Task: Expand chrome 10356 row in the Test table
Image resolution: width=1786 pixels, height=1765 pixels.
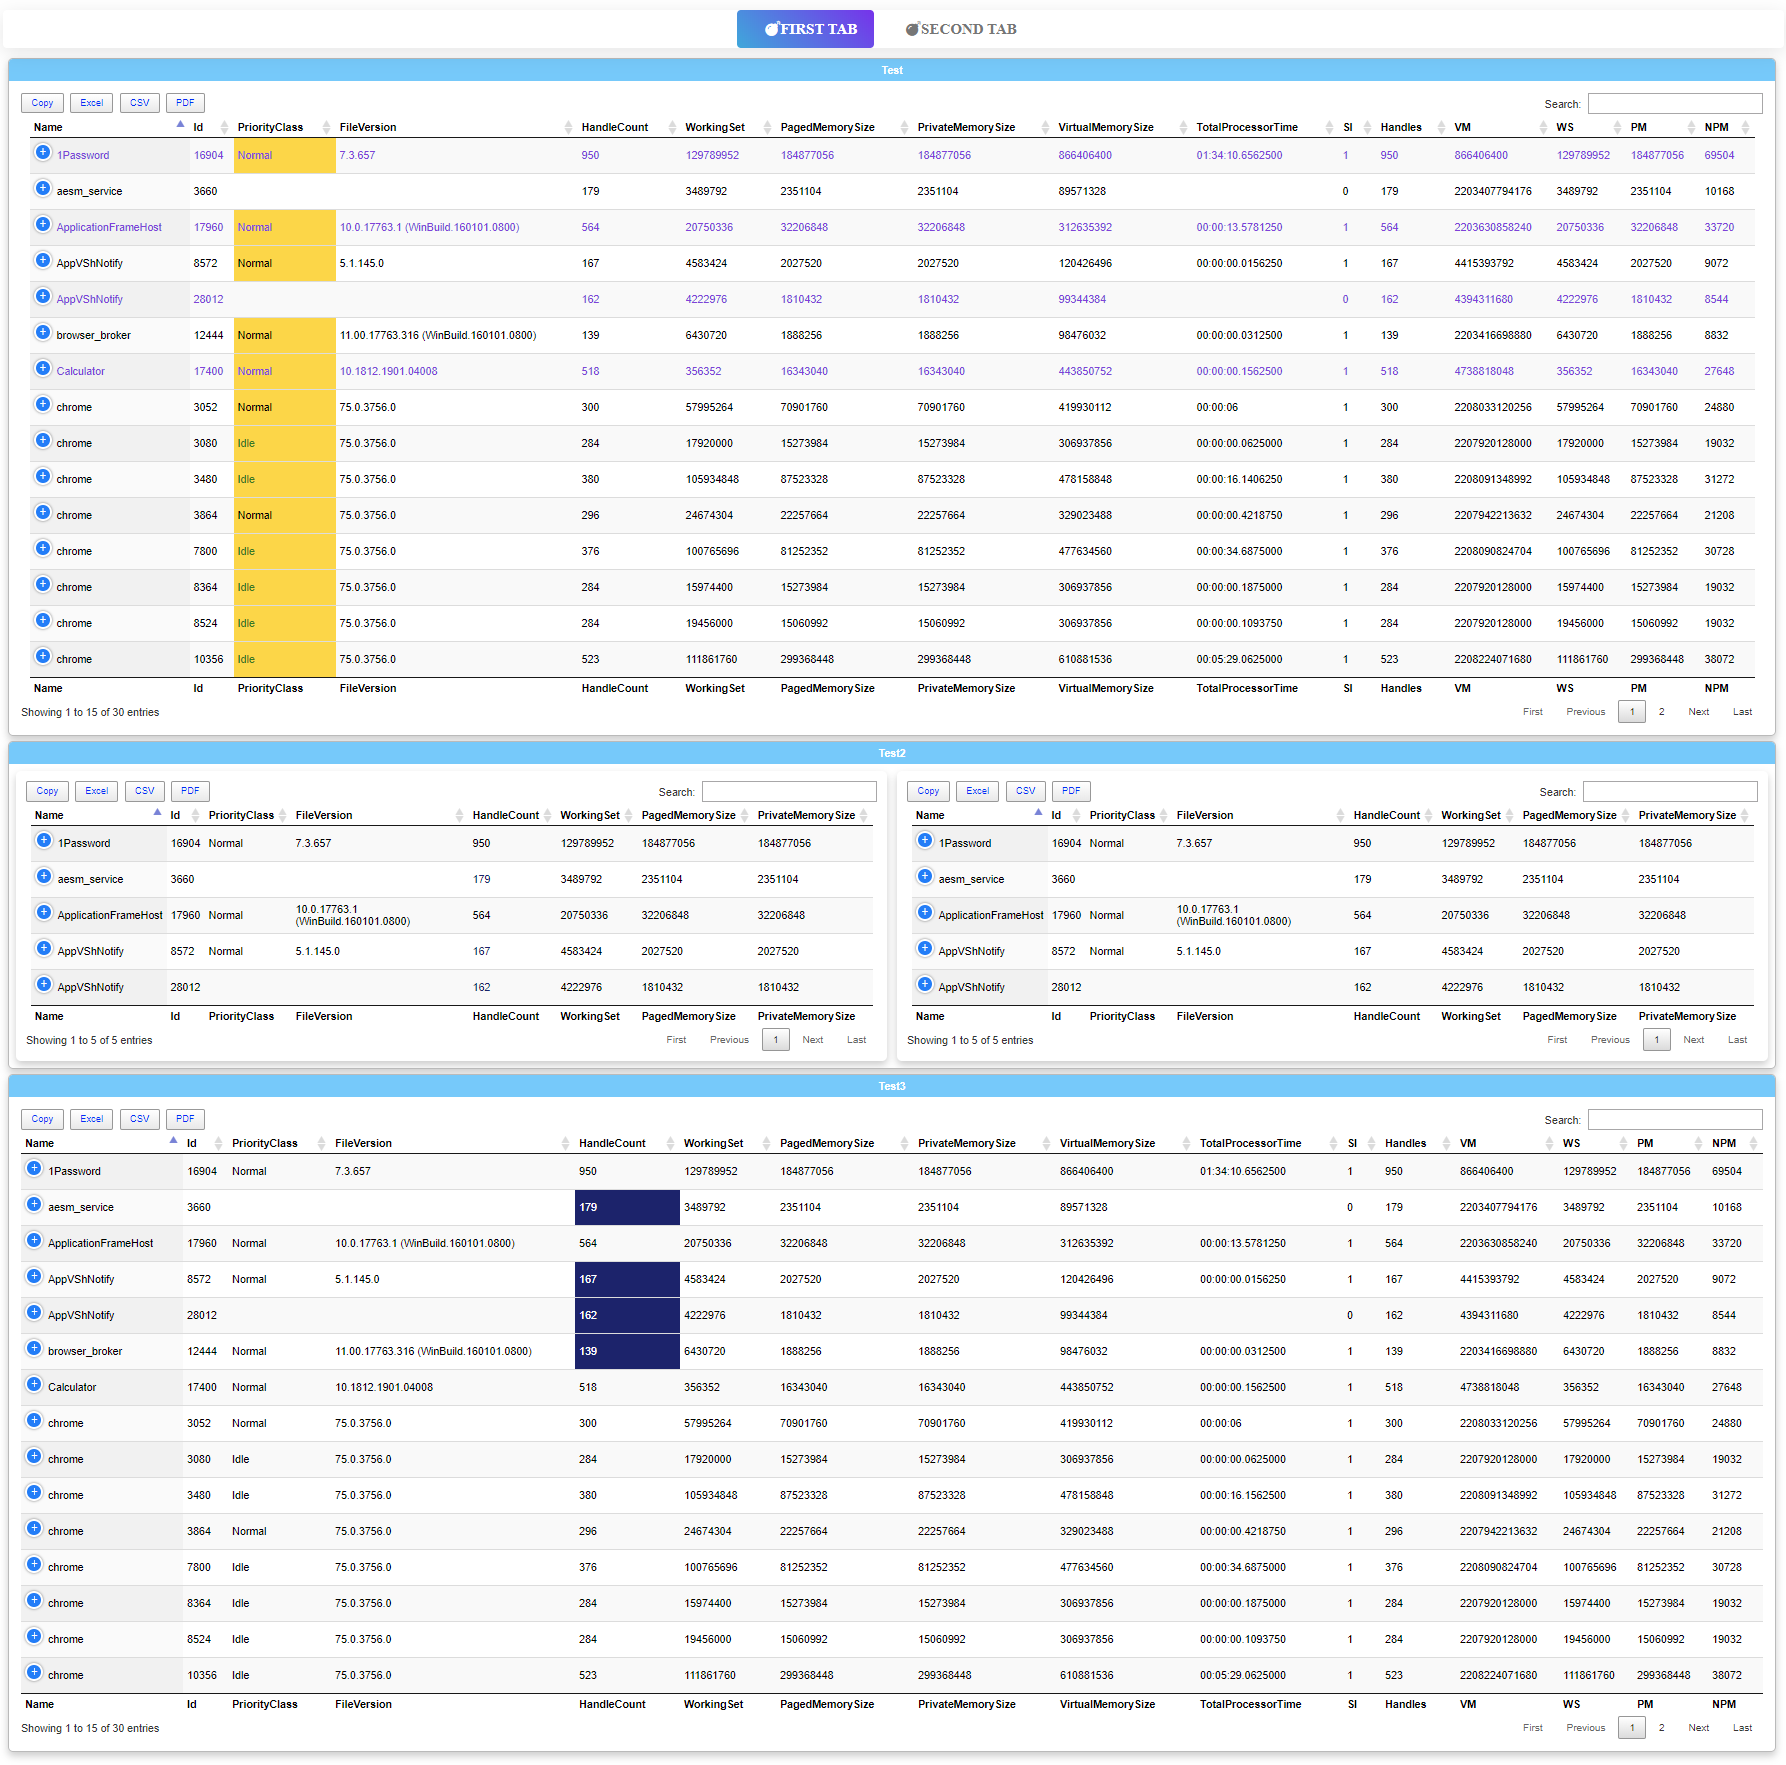Action: pos(42,656)
